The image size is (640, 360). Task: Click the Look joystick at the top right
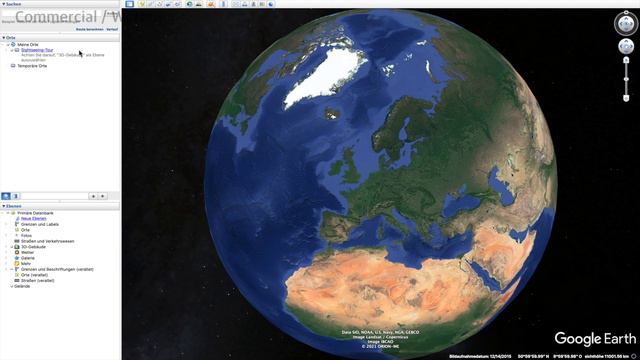(x=626, y=24)
